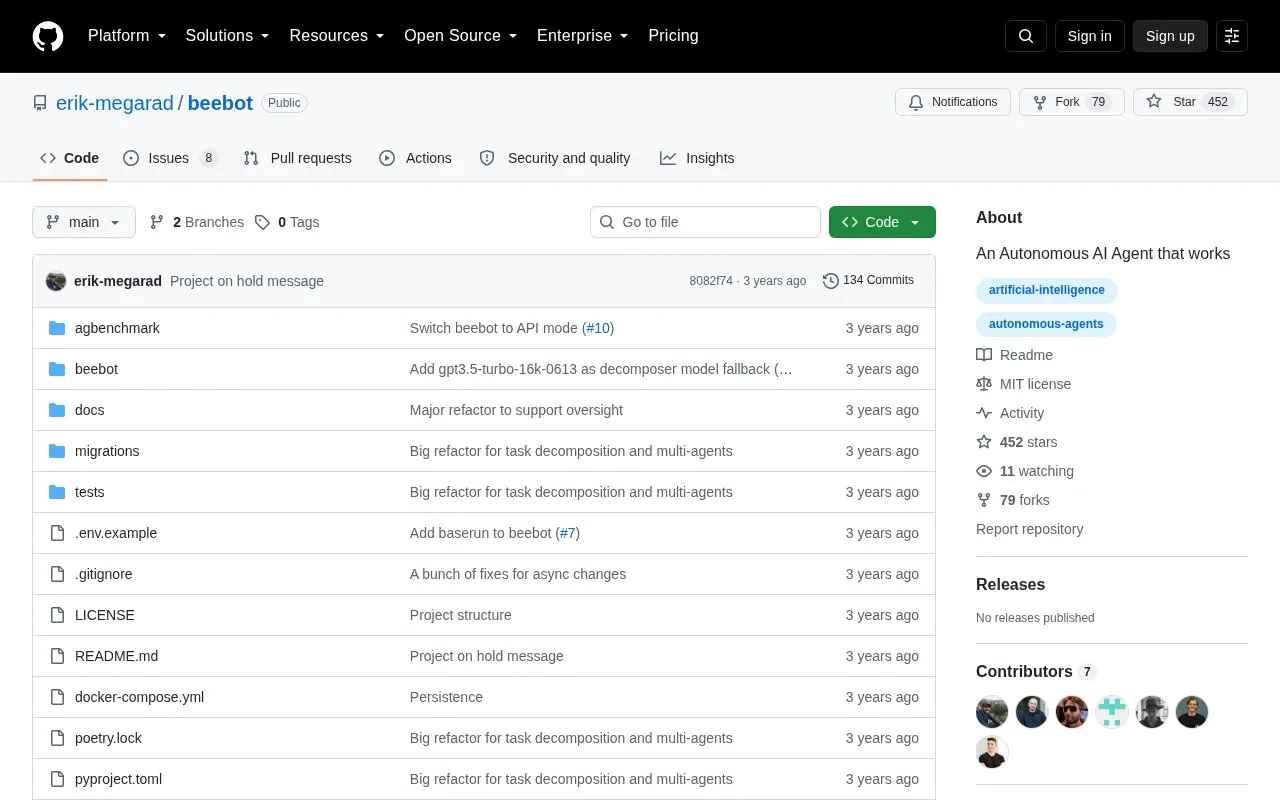Open the Actions tab
The image size is (1280, 800).
(415, 158)
